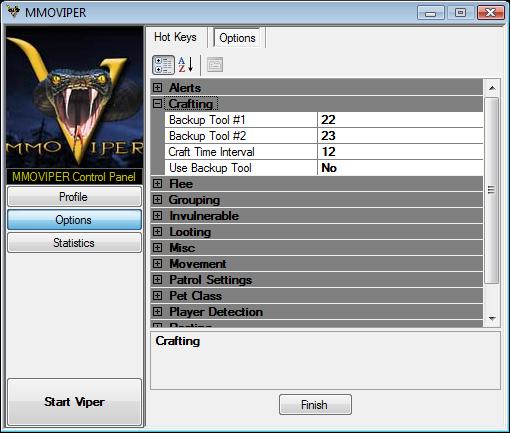The height and width of the screenshot is (433, 510).
Task: Click the MMOVIPER title bar icon
Action: click(14, 12)
